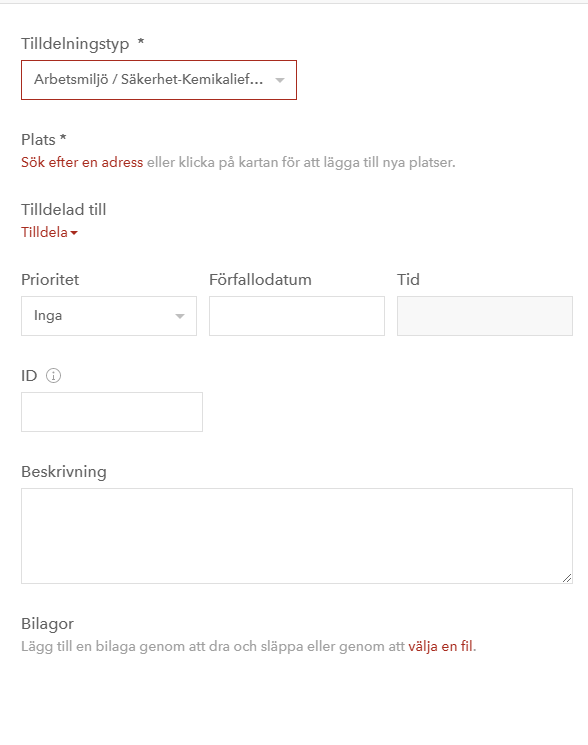Click the Tilldelningstyp dropdown arrow

point(280,80)
